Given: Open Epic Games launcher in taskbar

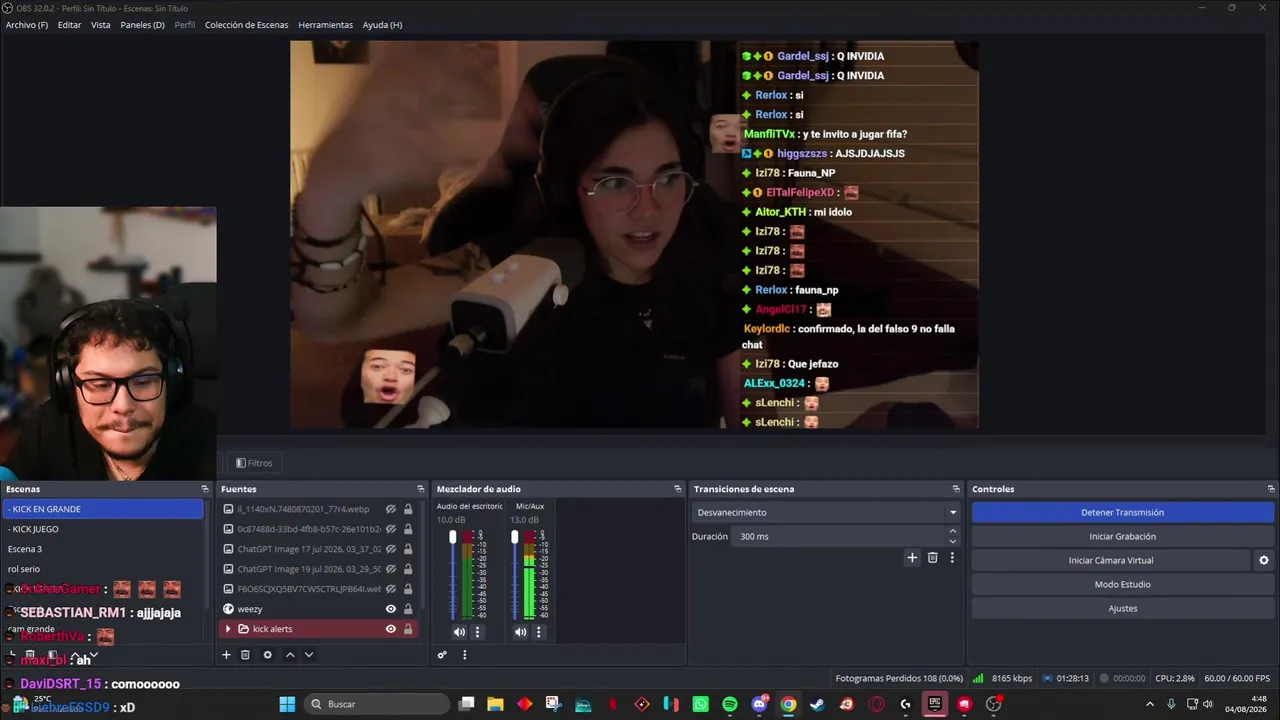Looking at the screenshot, I should point(934,704).
